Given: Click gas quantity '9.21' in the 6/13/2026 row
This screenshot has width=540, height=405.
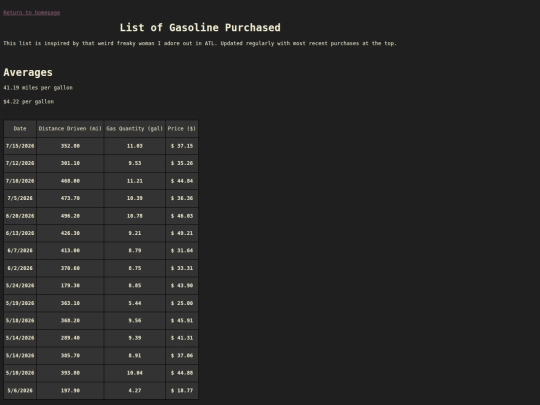Looking at the screenshot, I should click(135, 233).
